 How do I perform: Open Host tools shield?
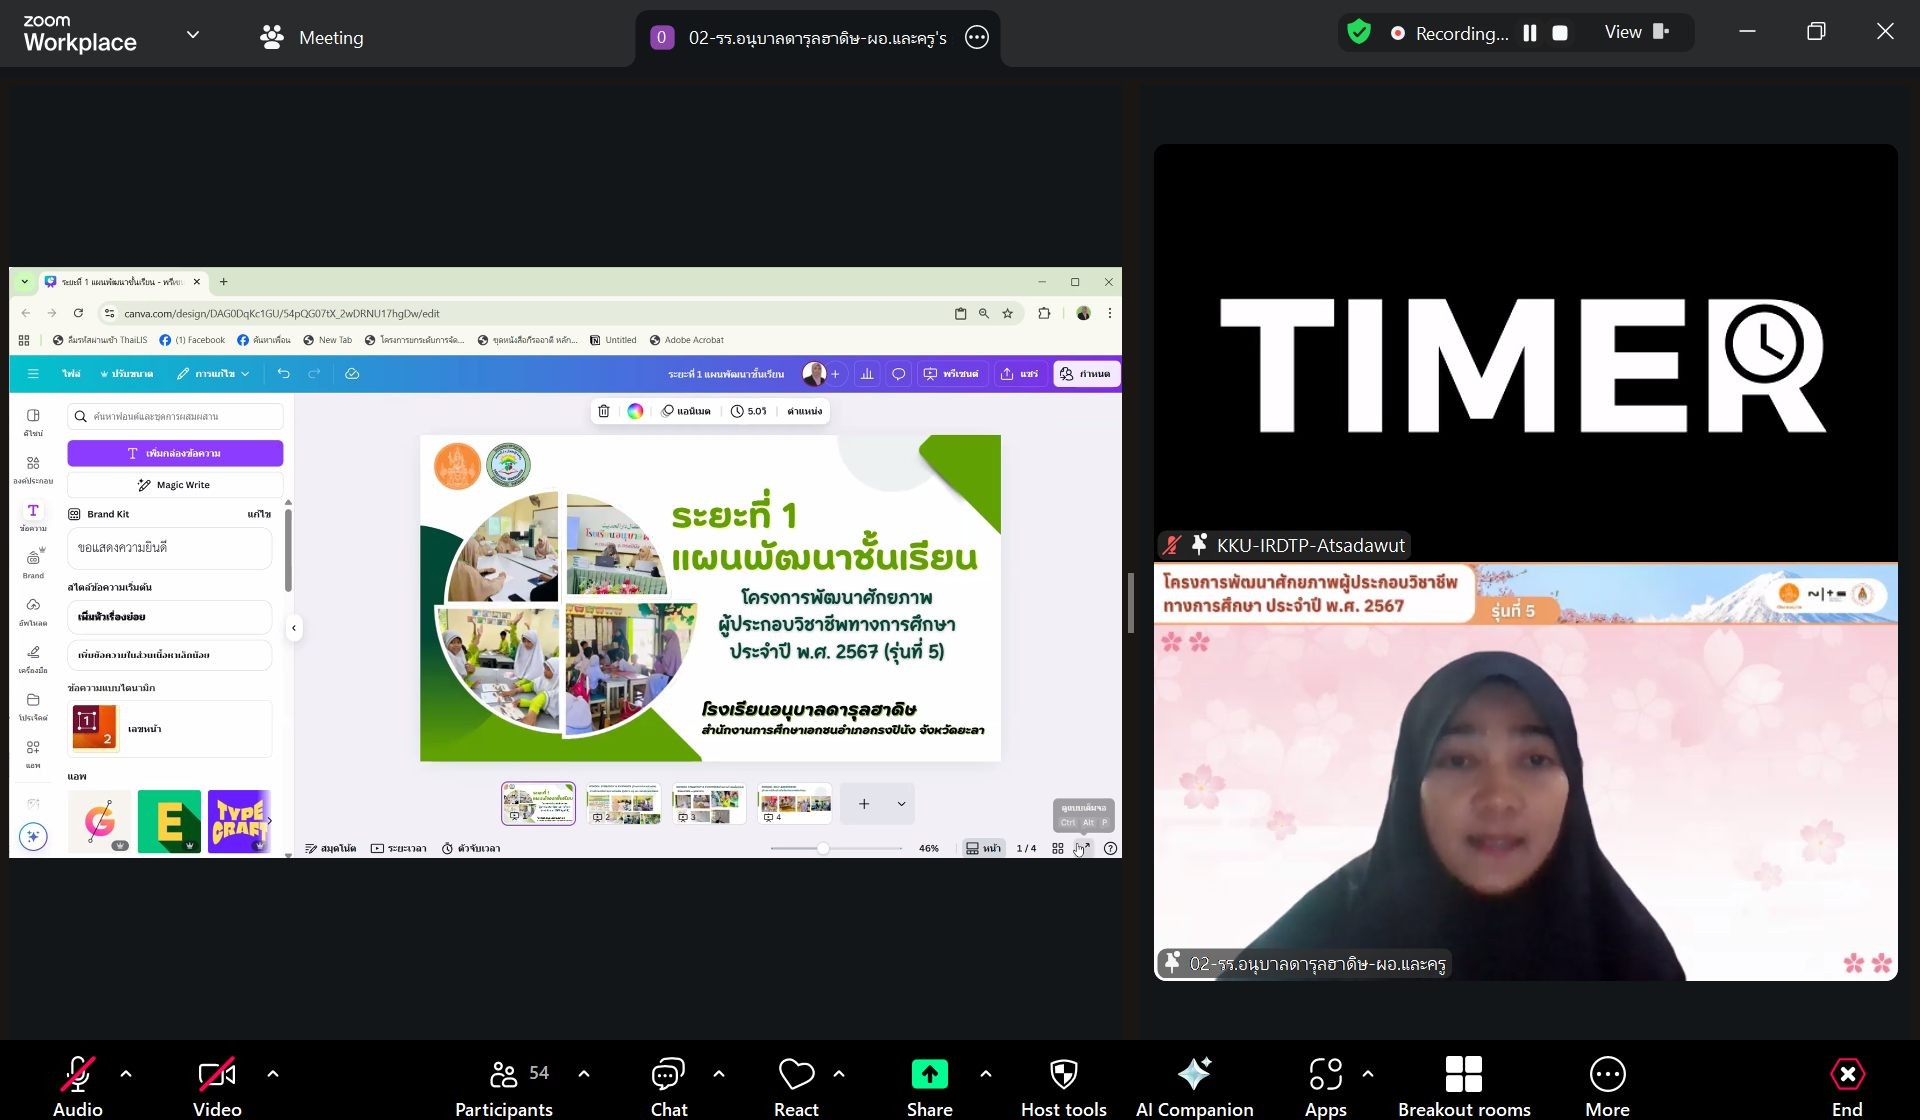click(1063, 1075)
